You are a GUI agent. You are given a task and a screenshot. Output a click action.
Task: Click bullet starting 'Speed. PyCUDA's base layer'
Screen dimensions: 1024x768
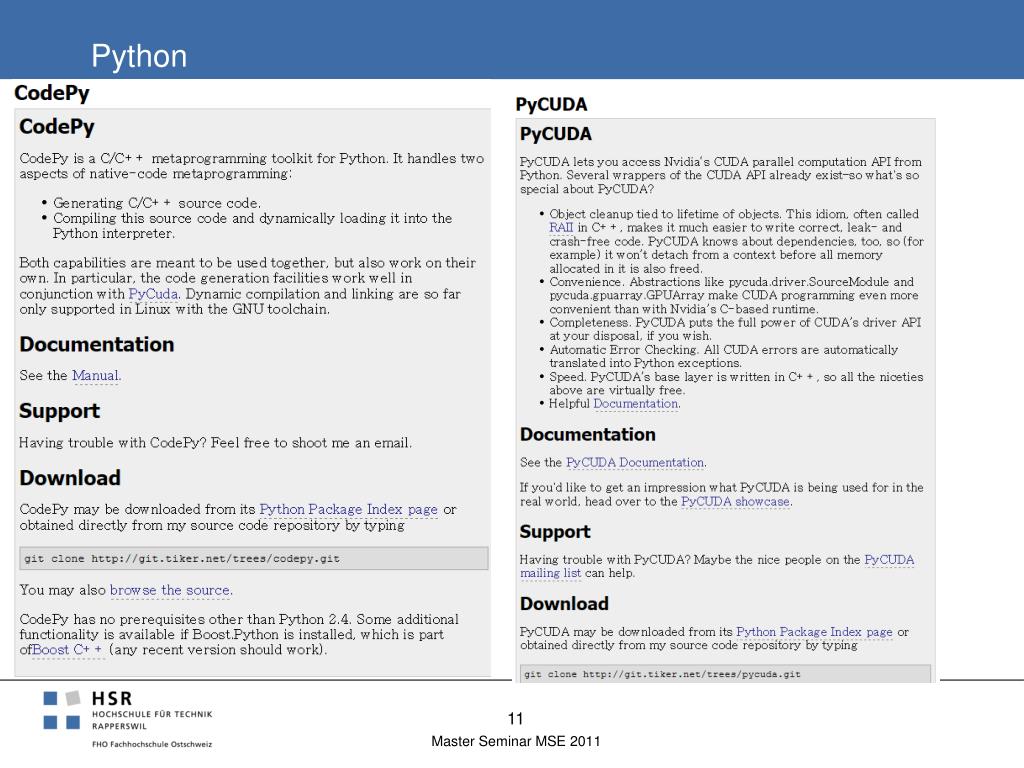[x=736, y=383]
